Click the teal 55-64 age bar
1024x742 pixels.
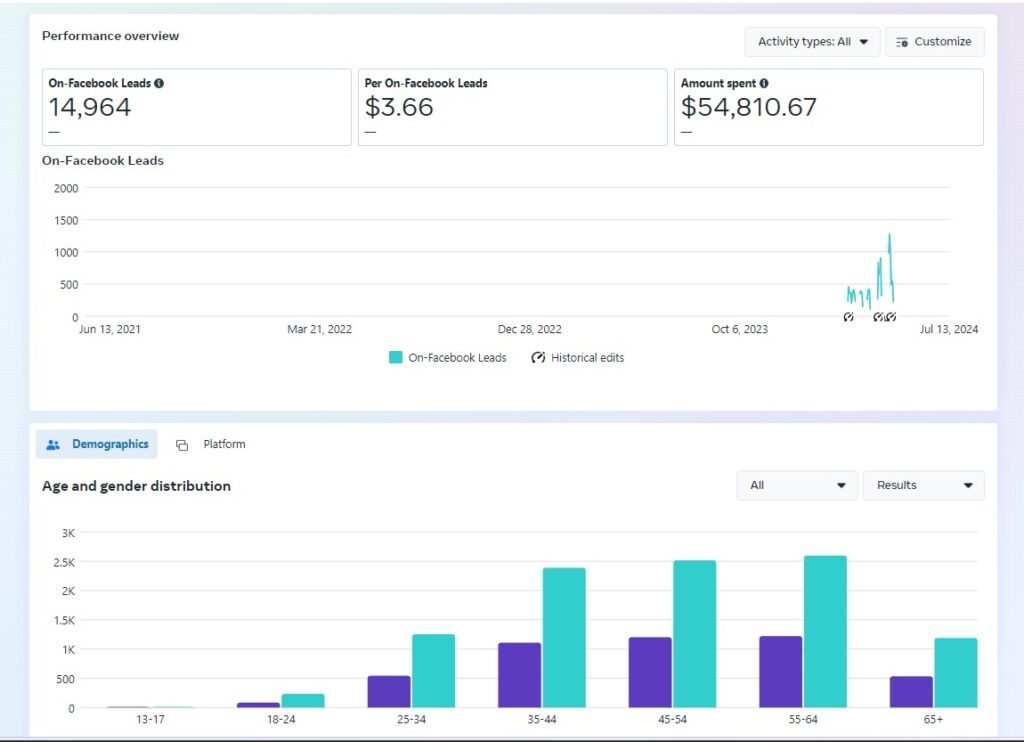pos(825,632)
